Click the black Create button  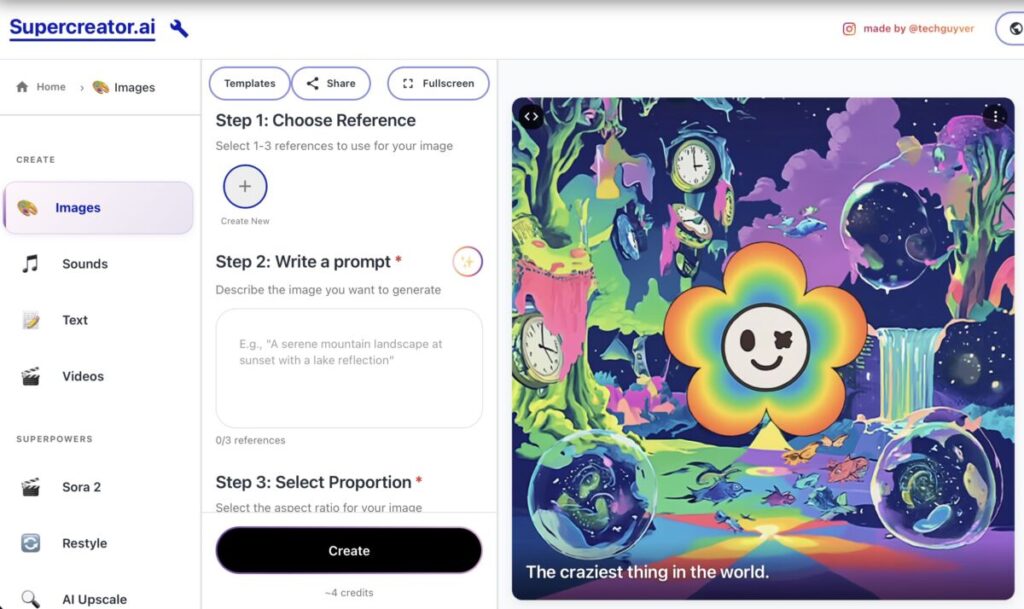click(x=349, y=551)
